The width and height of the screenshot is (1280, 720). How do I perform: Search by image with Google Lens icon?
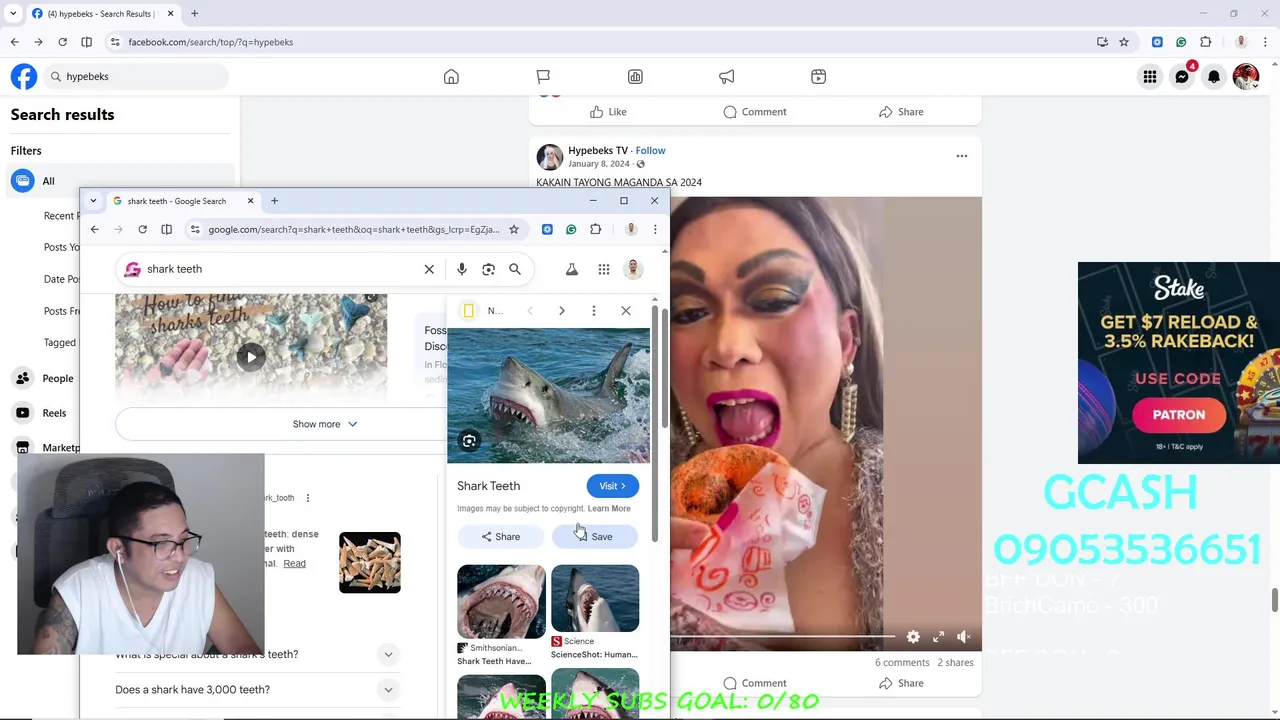coord(488,269)
